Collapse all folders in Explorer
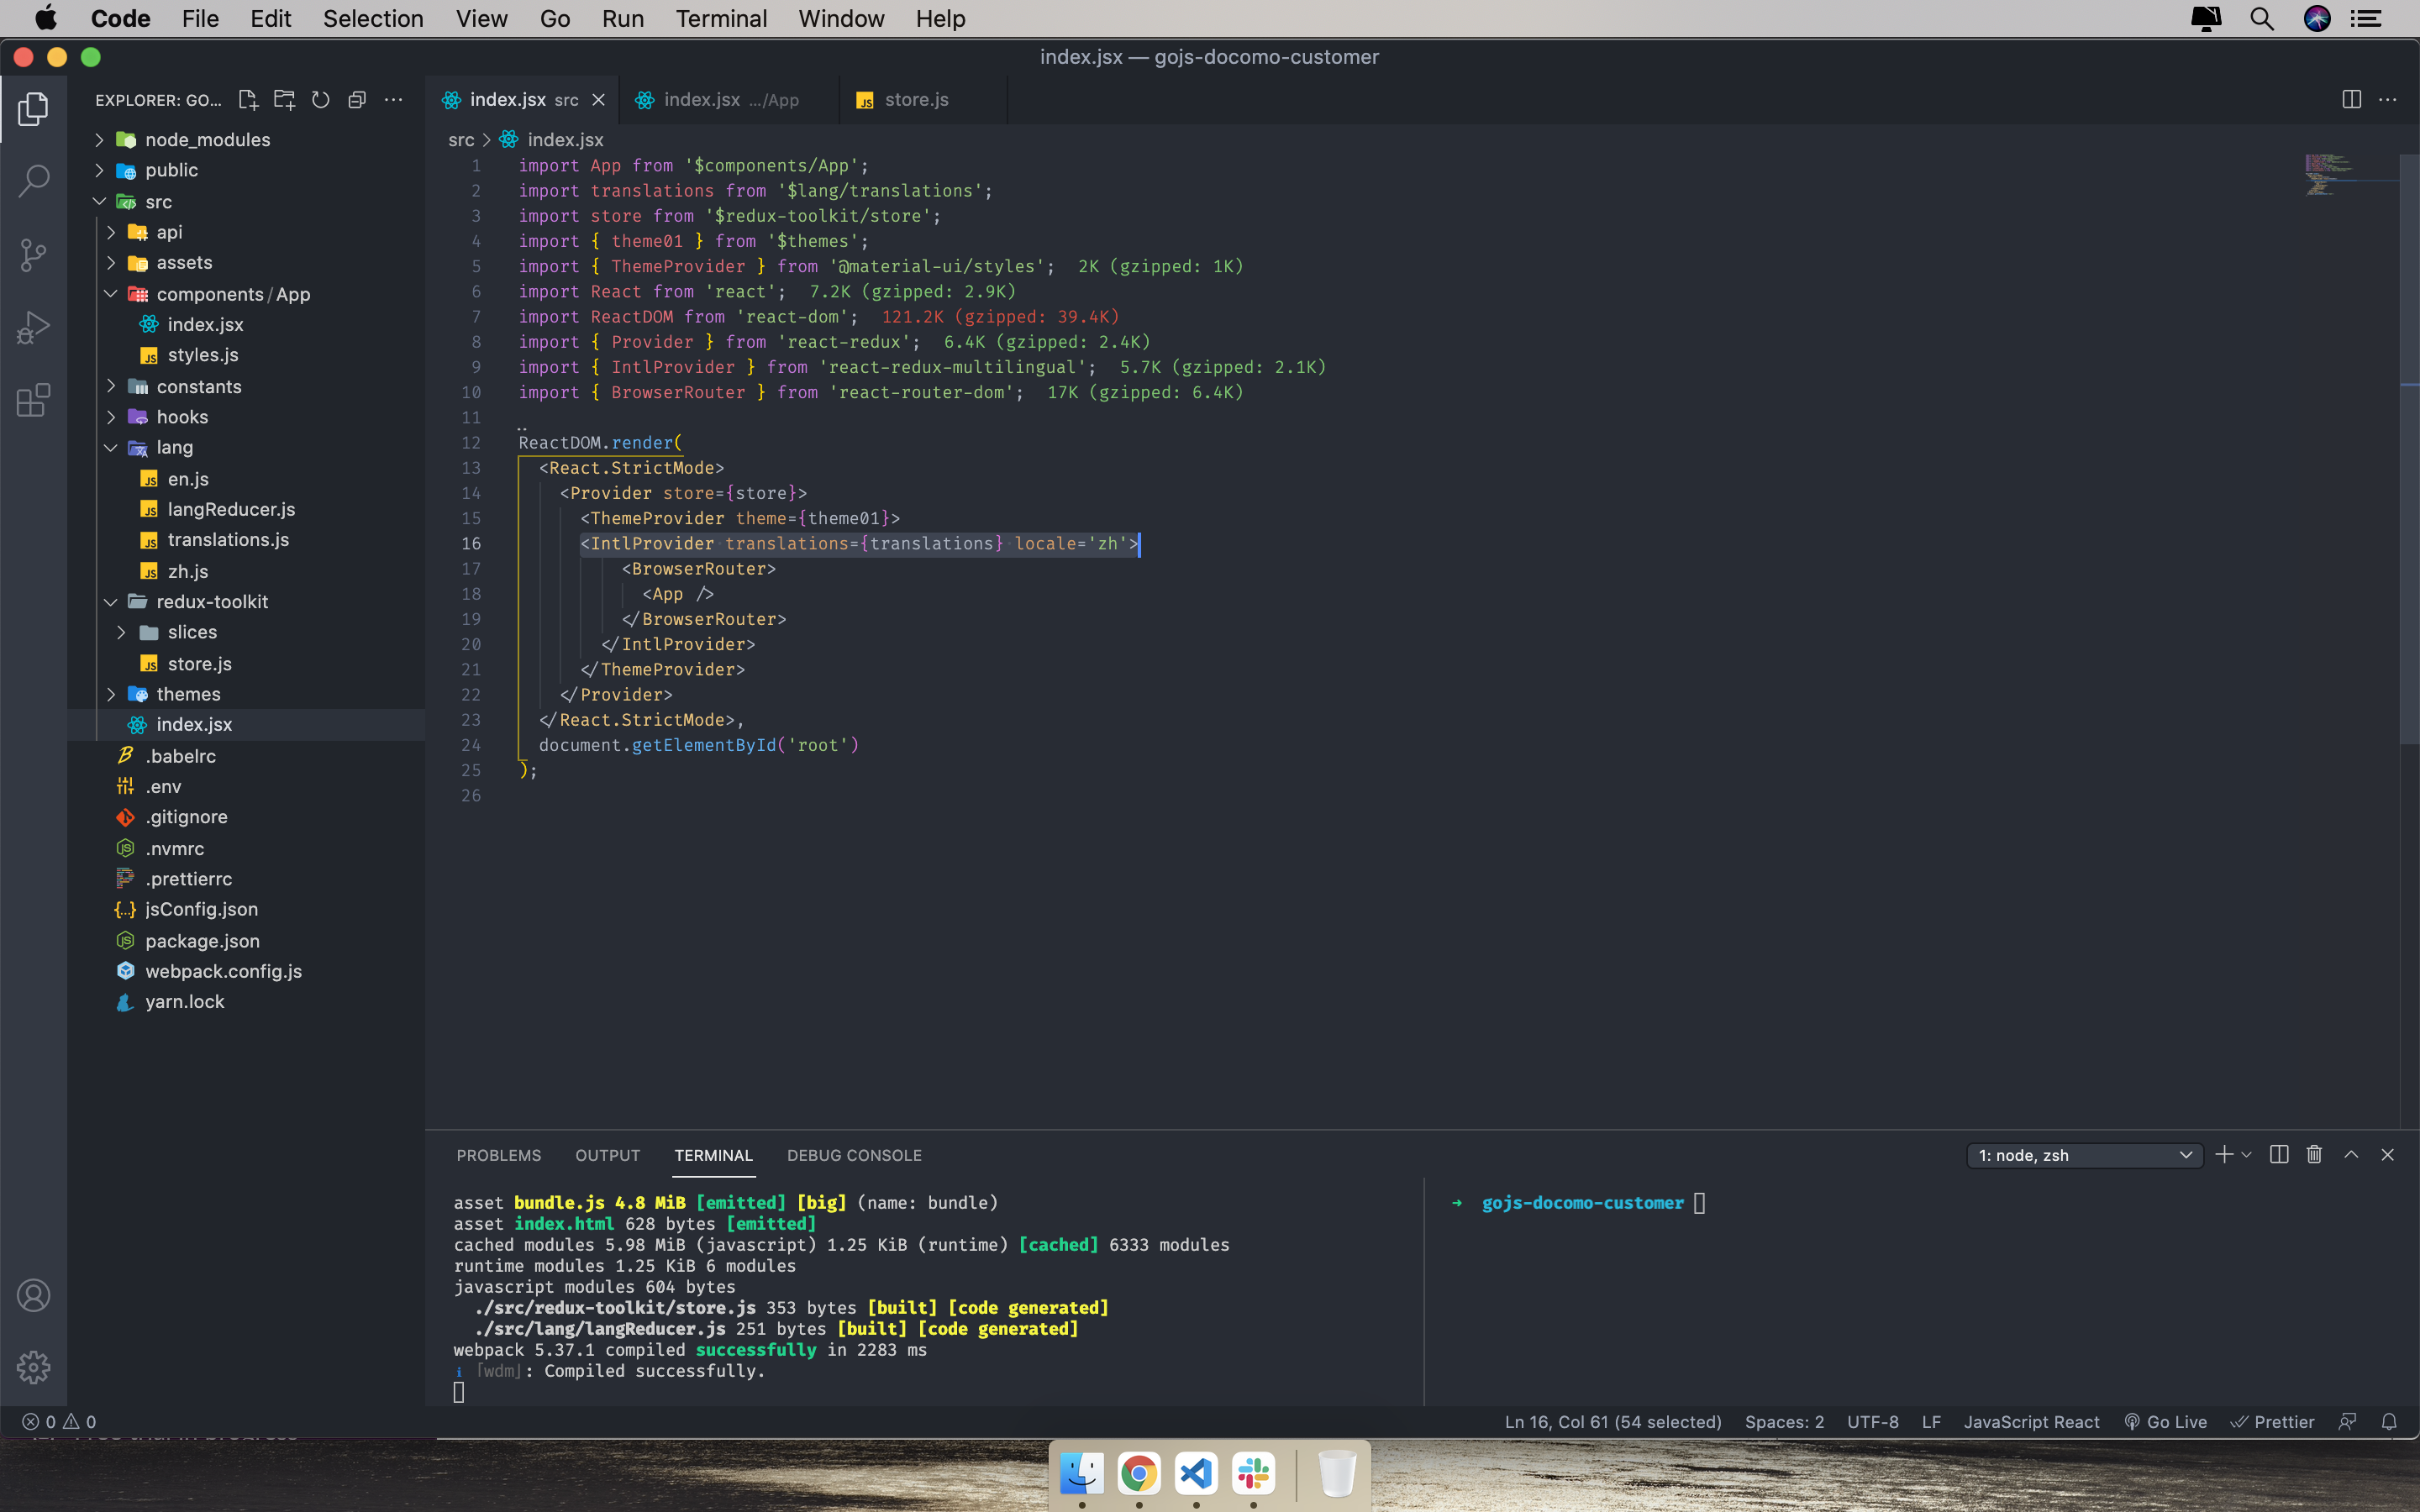Image resolution: width=2420 pixels, height=1512 pixels. (x=357, y=100)
